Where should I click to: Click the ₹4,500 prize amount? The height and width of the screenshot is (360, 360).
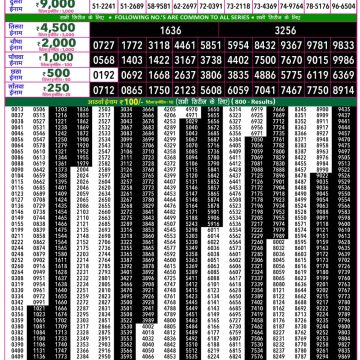tap(56, 28)
